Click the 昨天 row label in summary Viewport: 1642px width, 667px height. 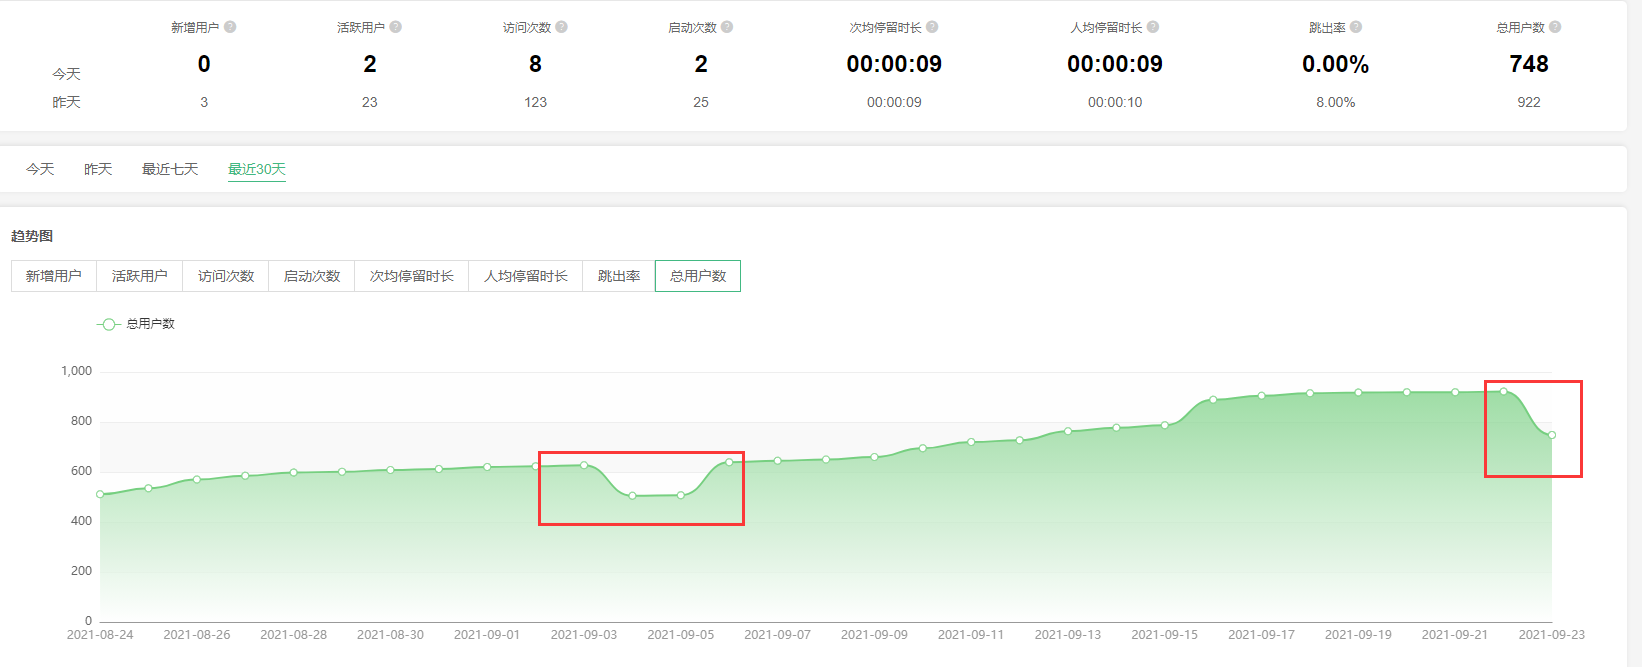click(66, 102)
